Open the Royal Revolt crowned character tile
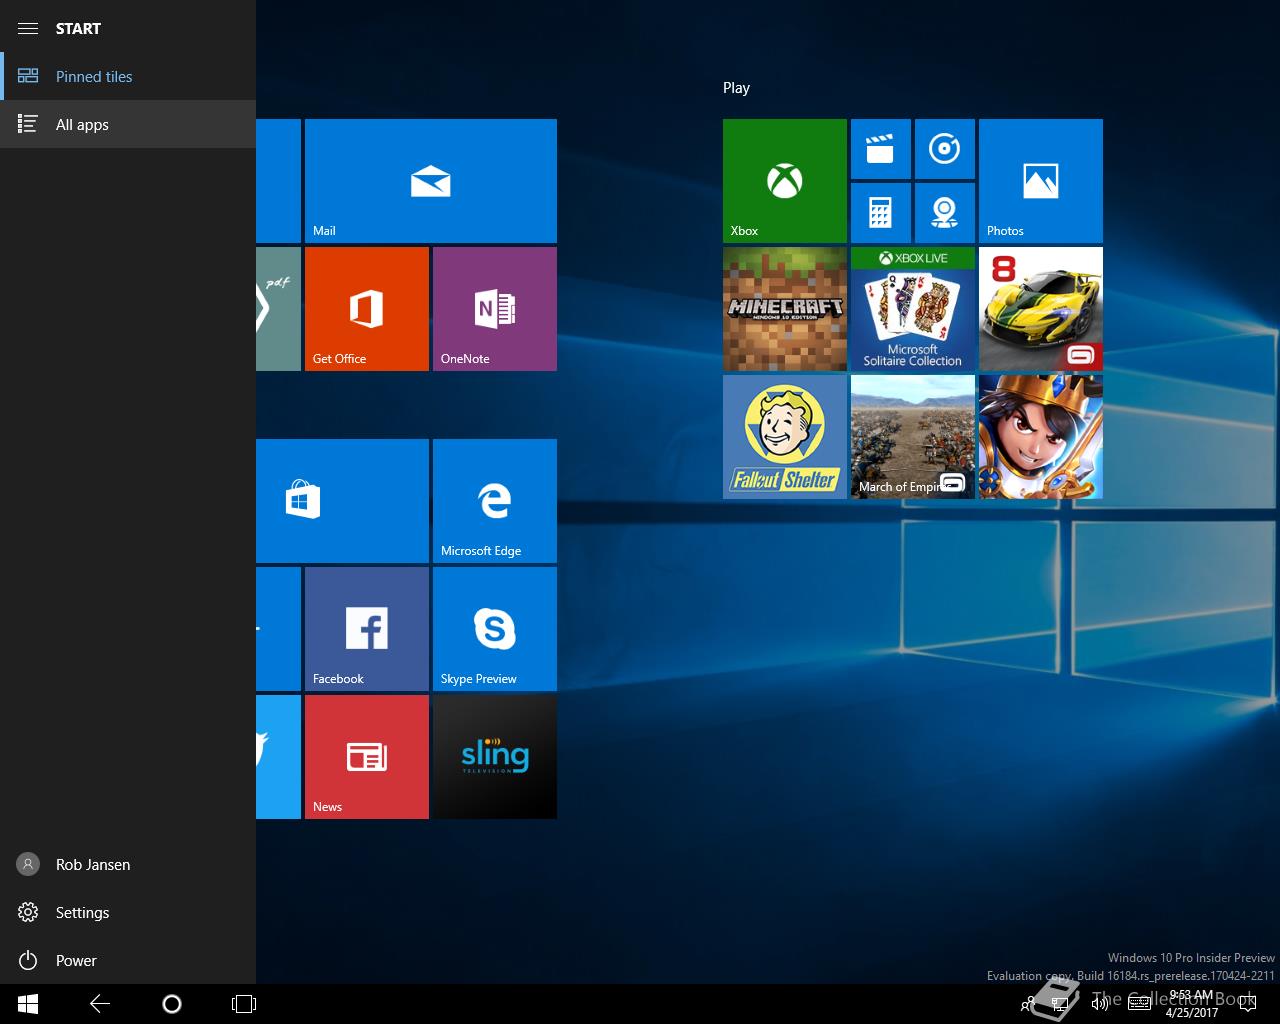1280x1024 pixels. 1041,437
